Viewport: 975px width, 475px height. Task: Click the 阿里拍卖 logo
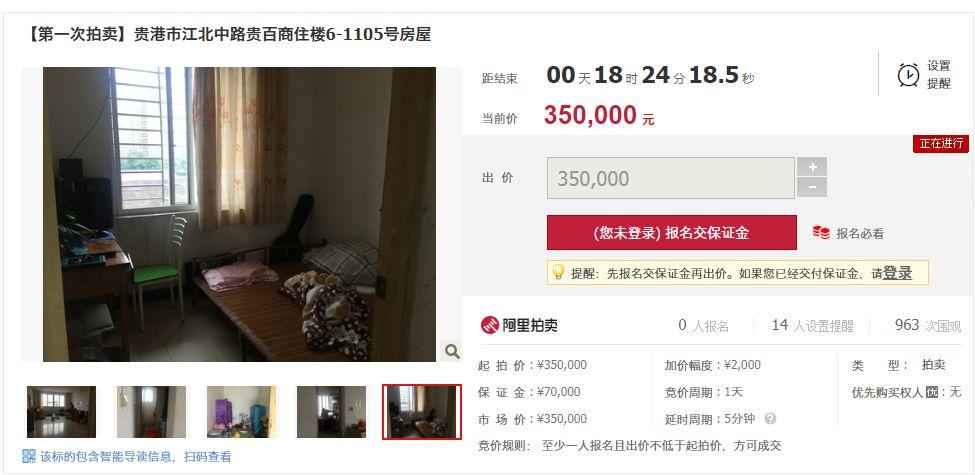(x=519, y=325)
